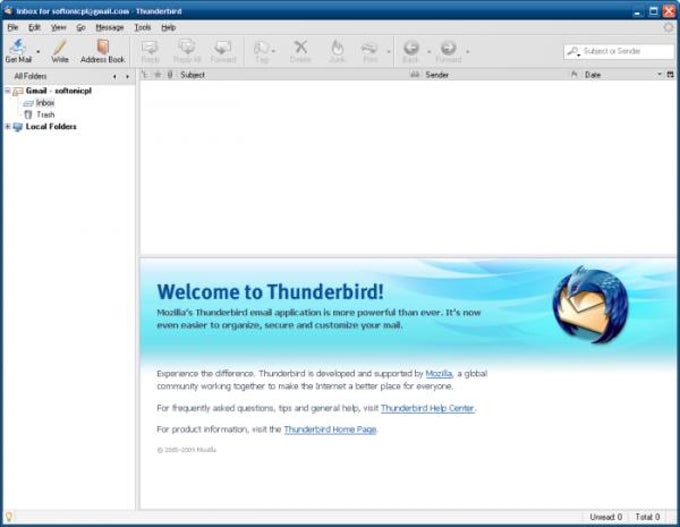680x527 pixels.
Task: Click the Back navigation arrow icon
Action: point(411,47)
